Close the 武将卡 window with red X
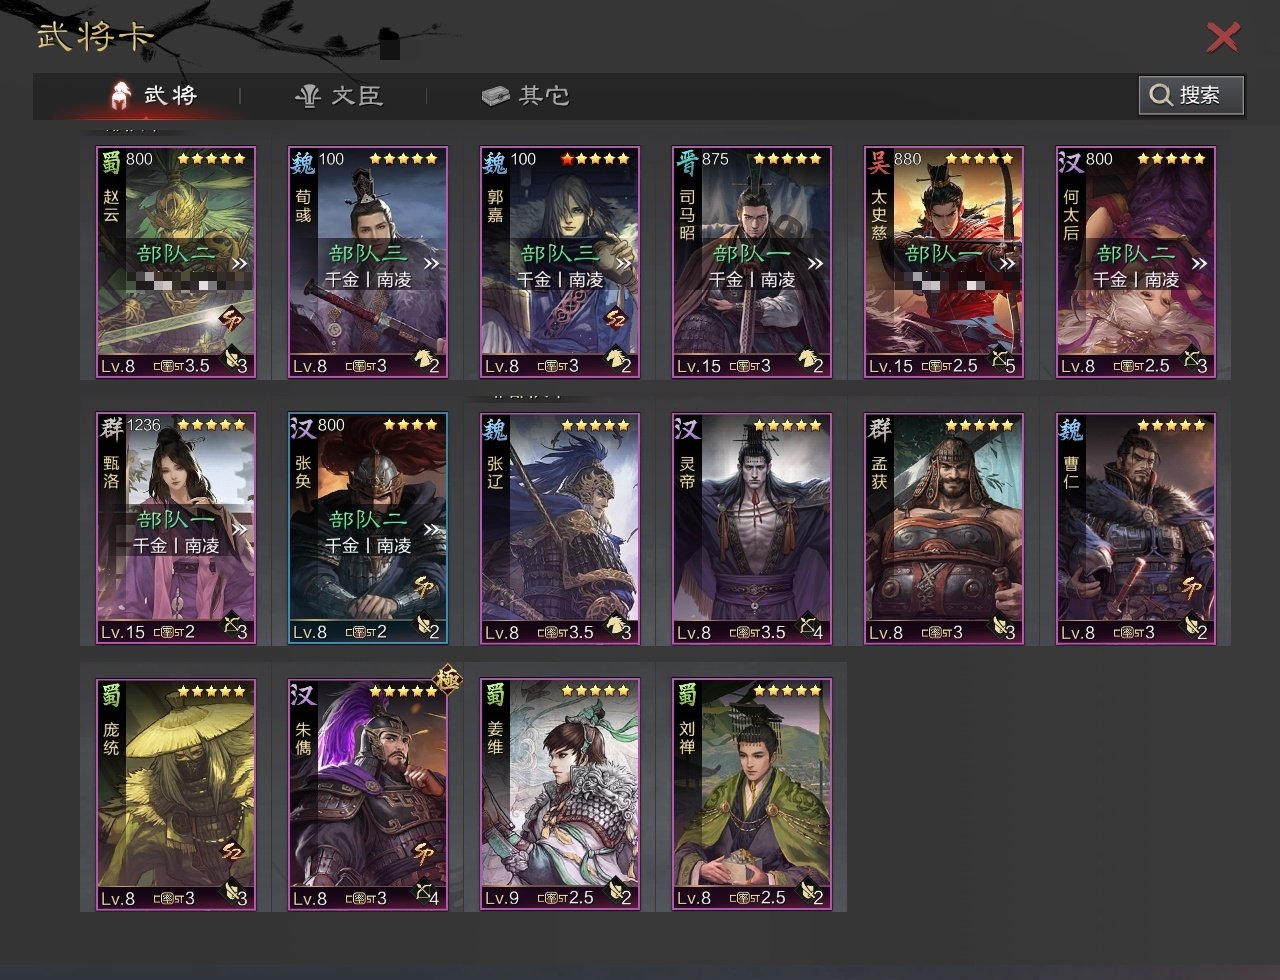The height and width of the screenshot is (980, 1280). pyautogui.click(x=1223, y=37)
